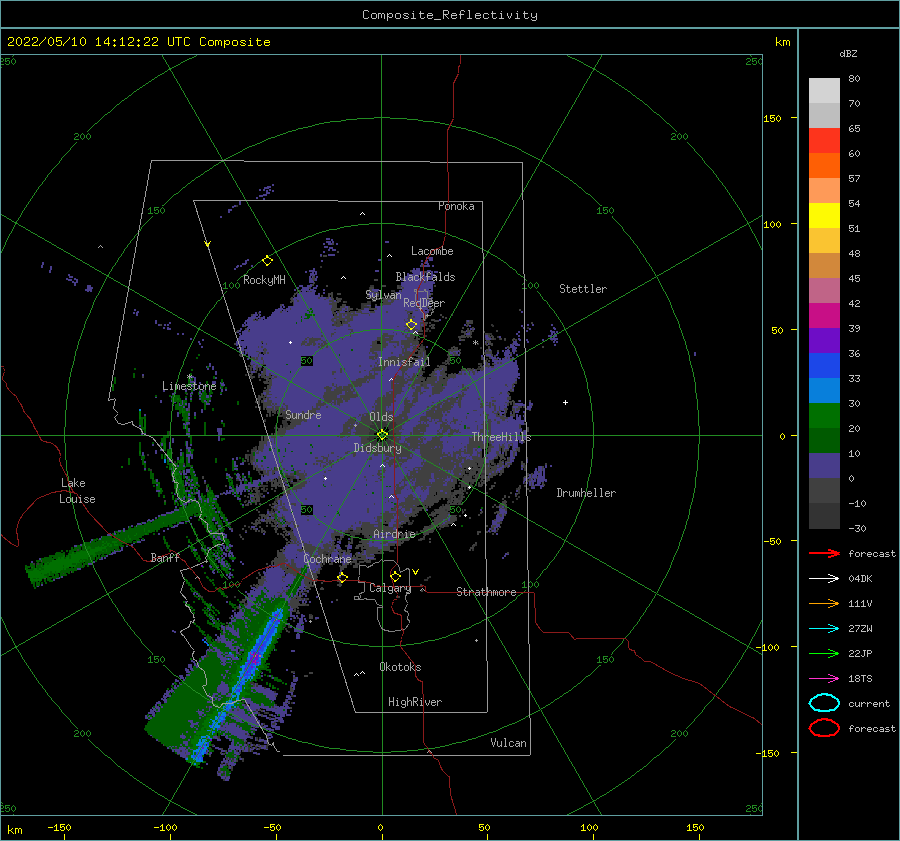The image size is (900, 841).
Task: Click the word current in the legend
Action: pos(869,704)
